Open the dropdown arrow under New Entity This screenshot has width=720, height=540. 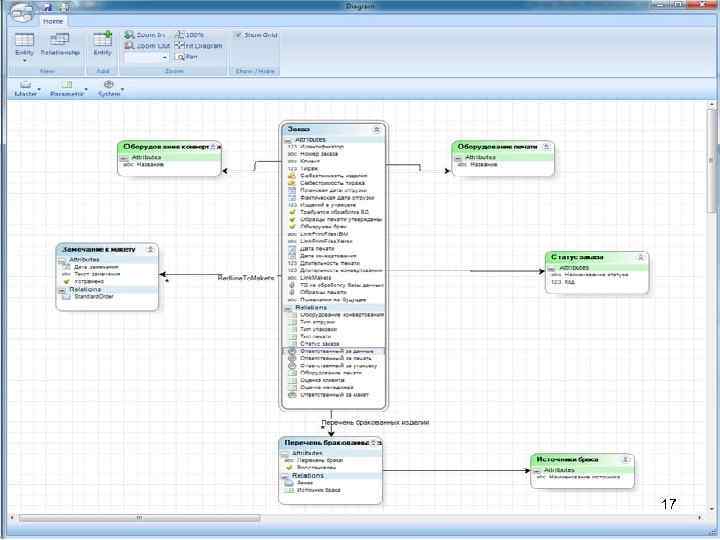point(24,61)
